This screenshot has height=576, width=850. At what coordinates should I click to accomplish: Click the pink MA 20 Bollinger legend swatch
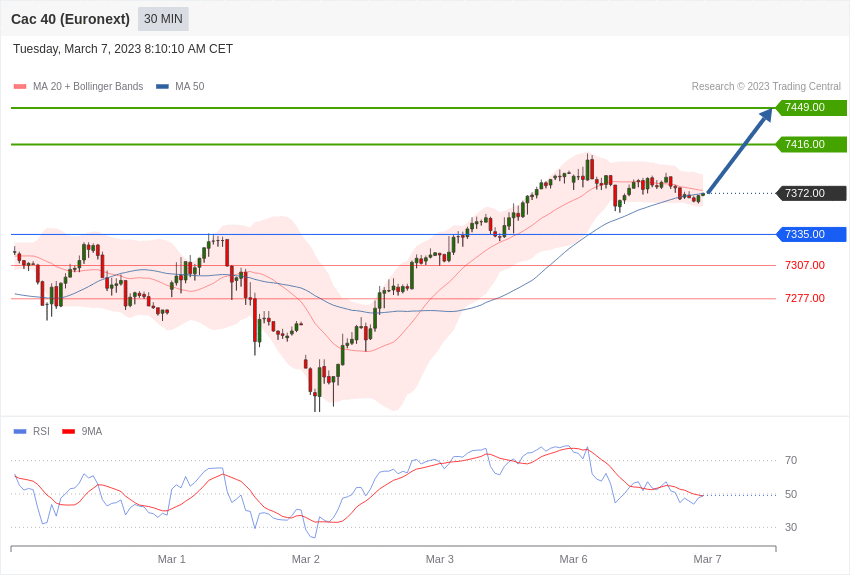tap(20, 87)
